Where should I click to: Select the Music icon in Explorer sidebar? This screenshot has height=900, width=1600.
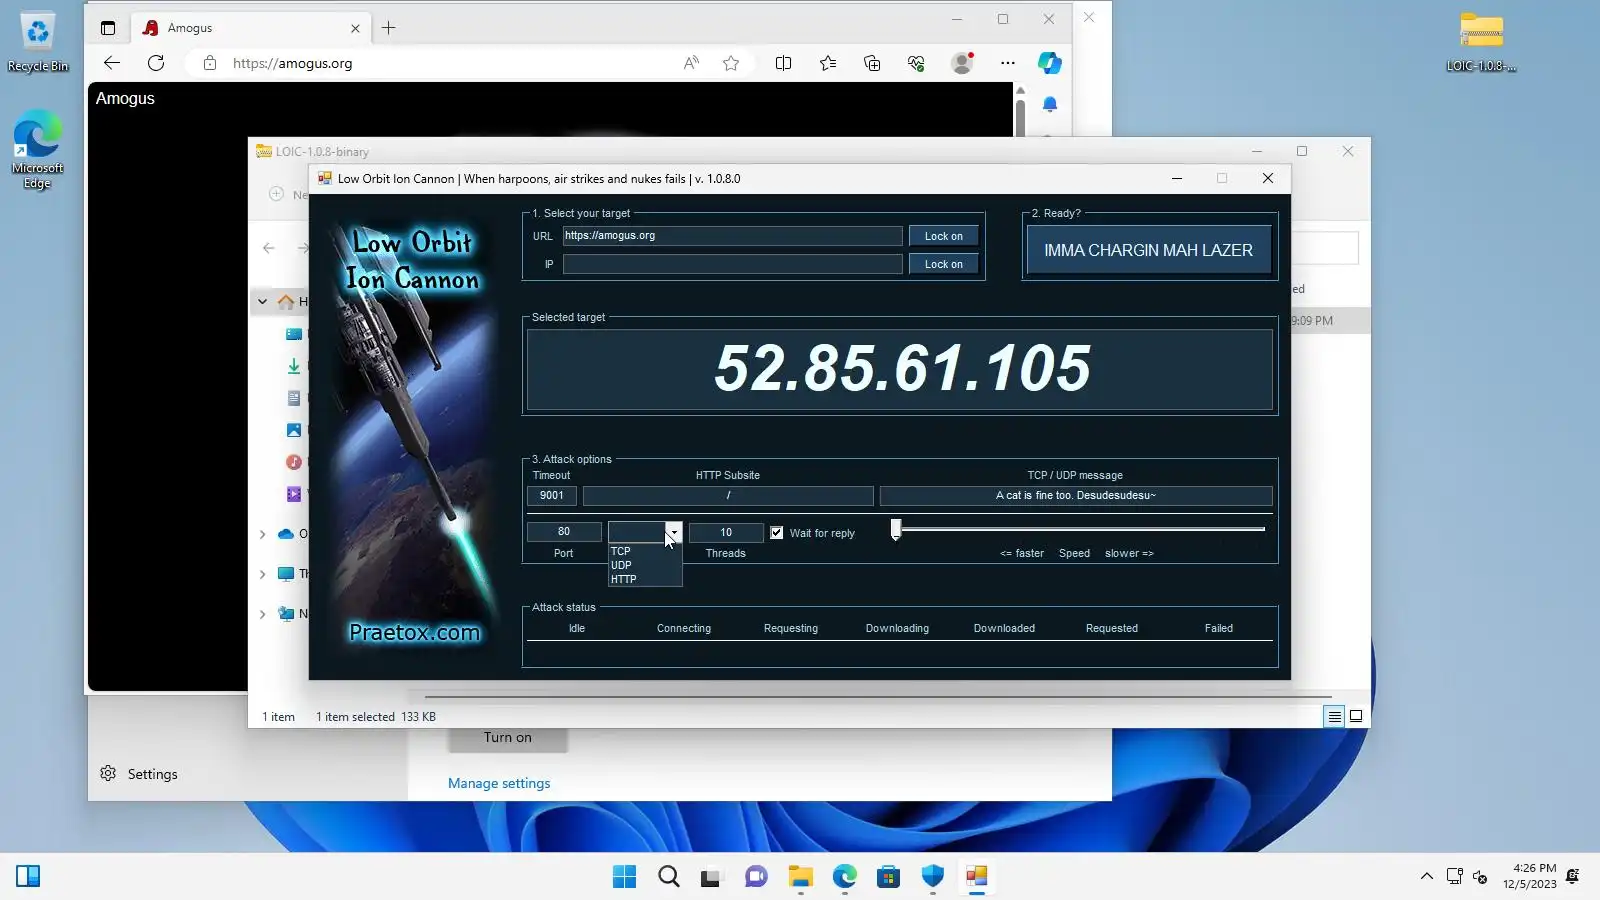(294, 462)
